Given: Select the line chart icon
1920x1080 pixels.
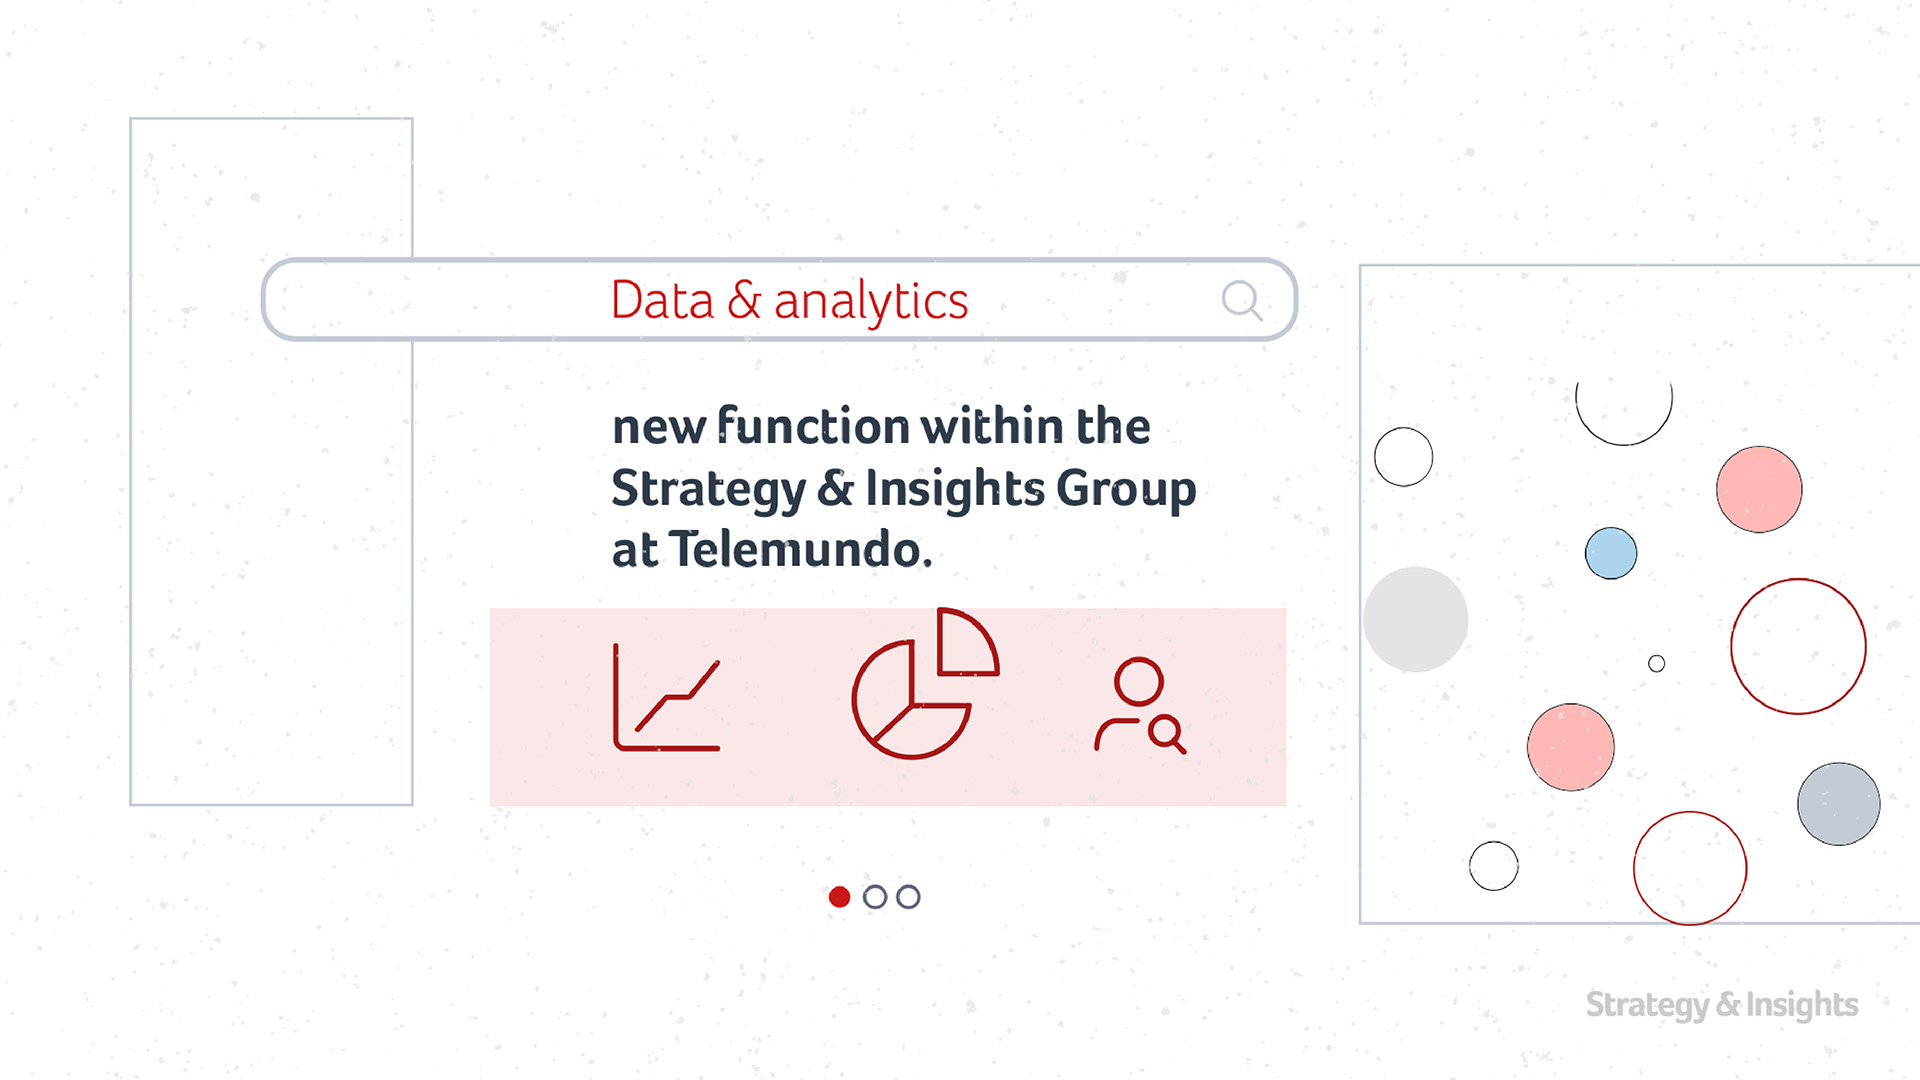Looking at the screenshot, I should tap(666, 698).
